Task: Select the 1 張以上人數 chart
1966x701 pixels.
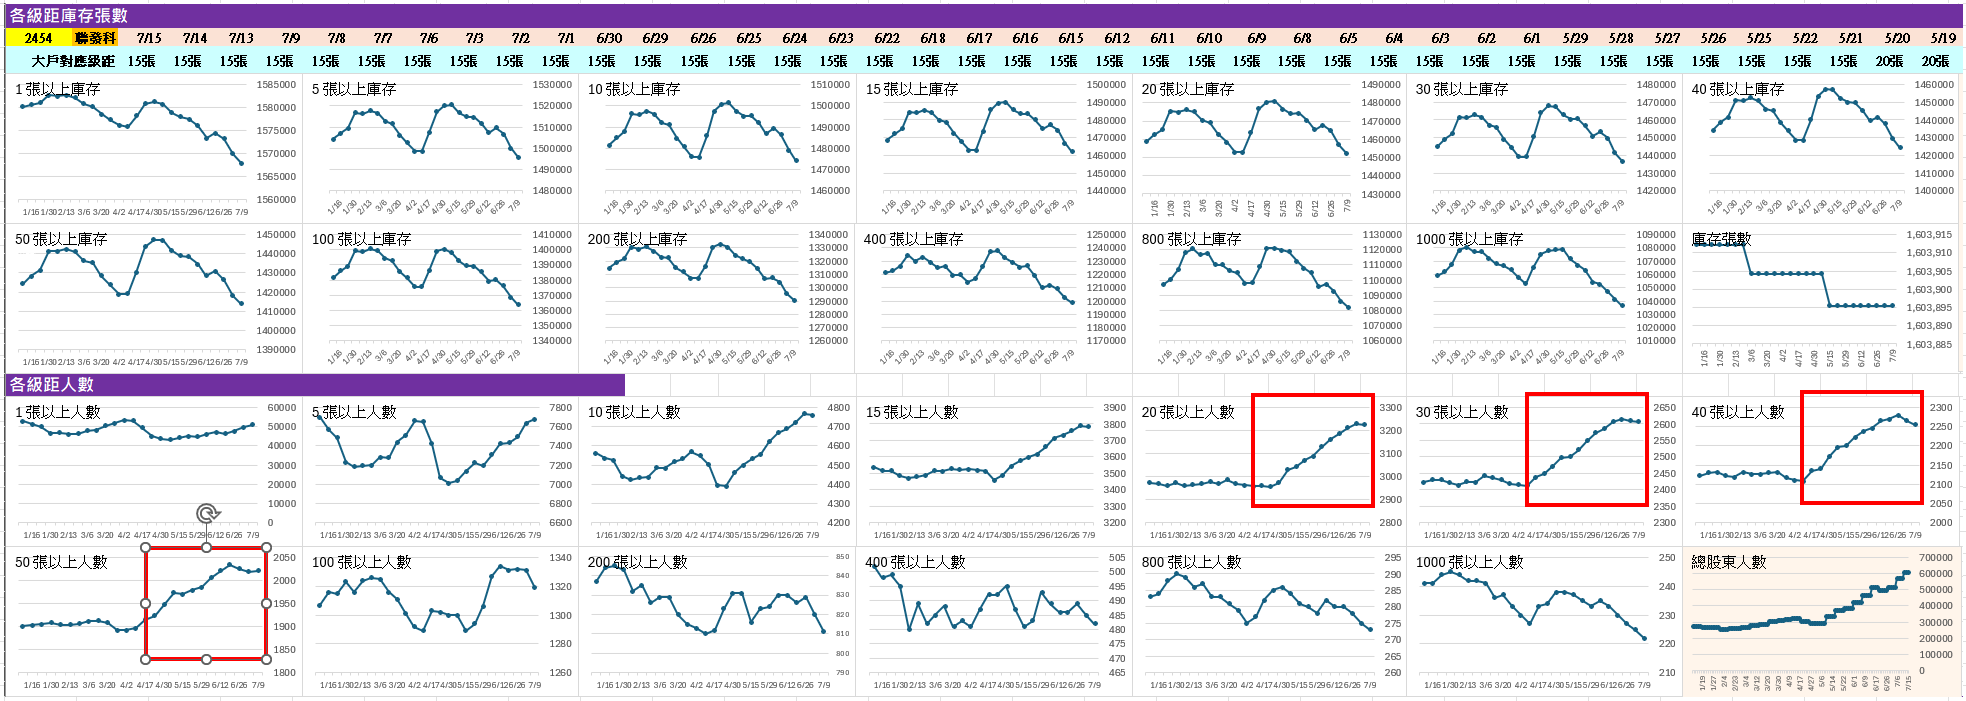Action: [155, 471]
